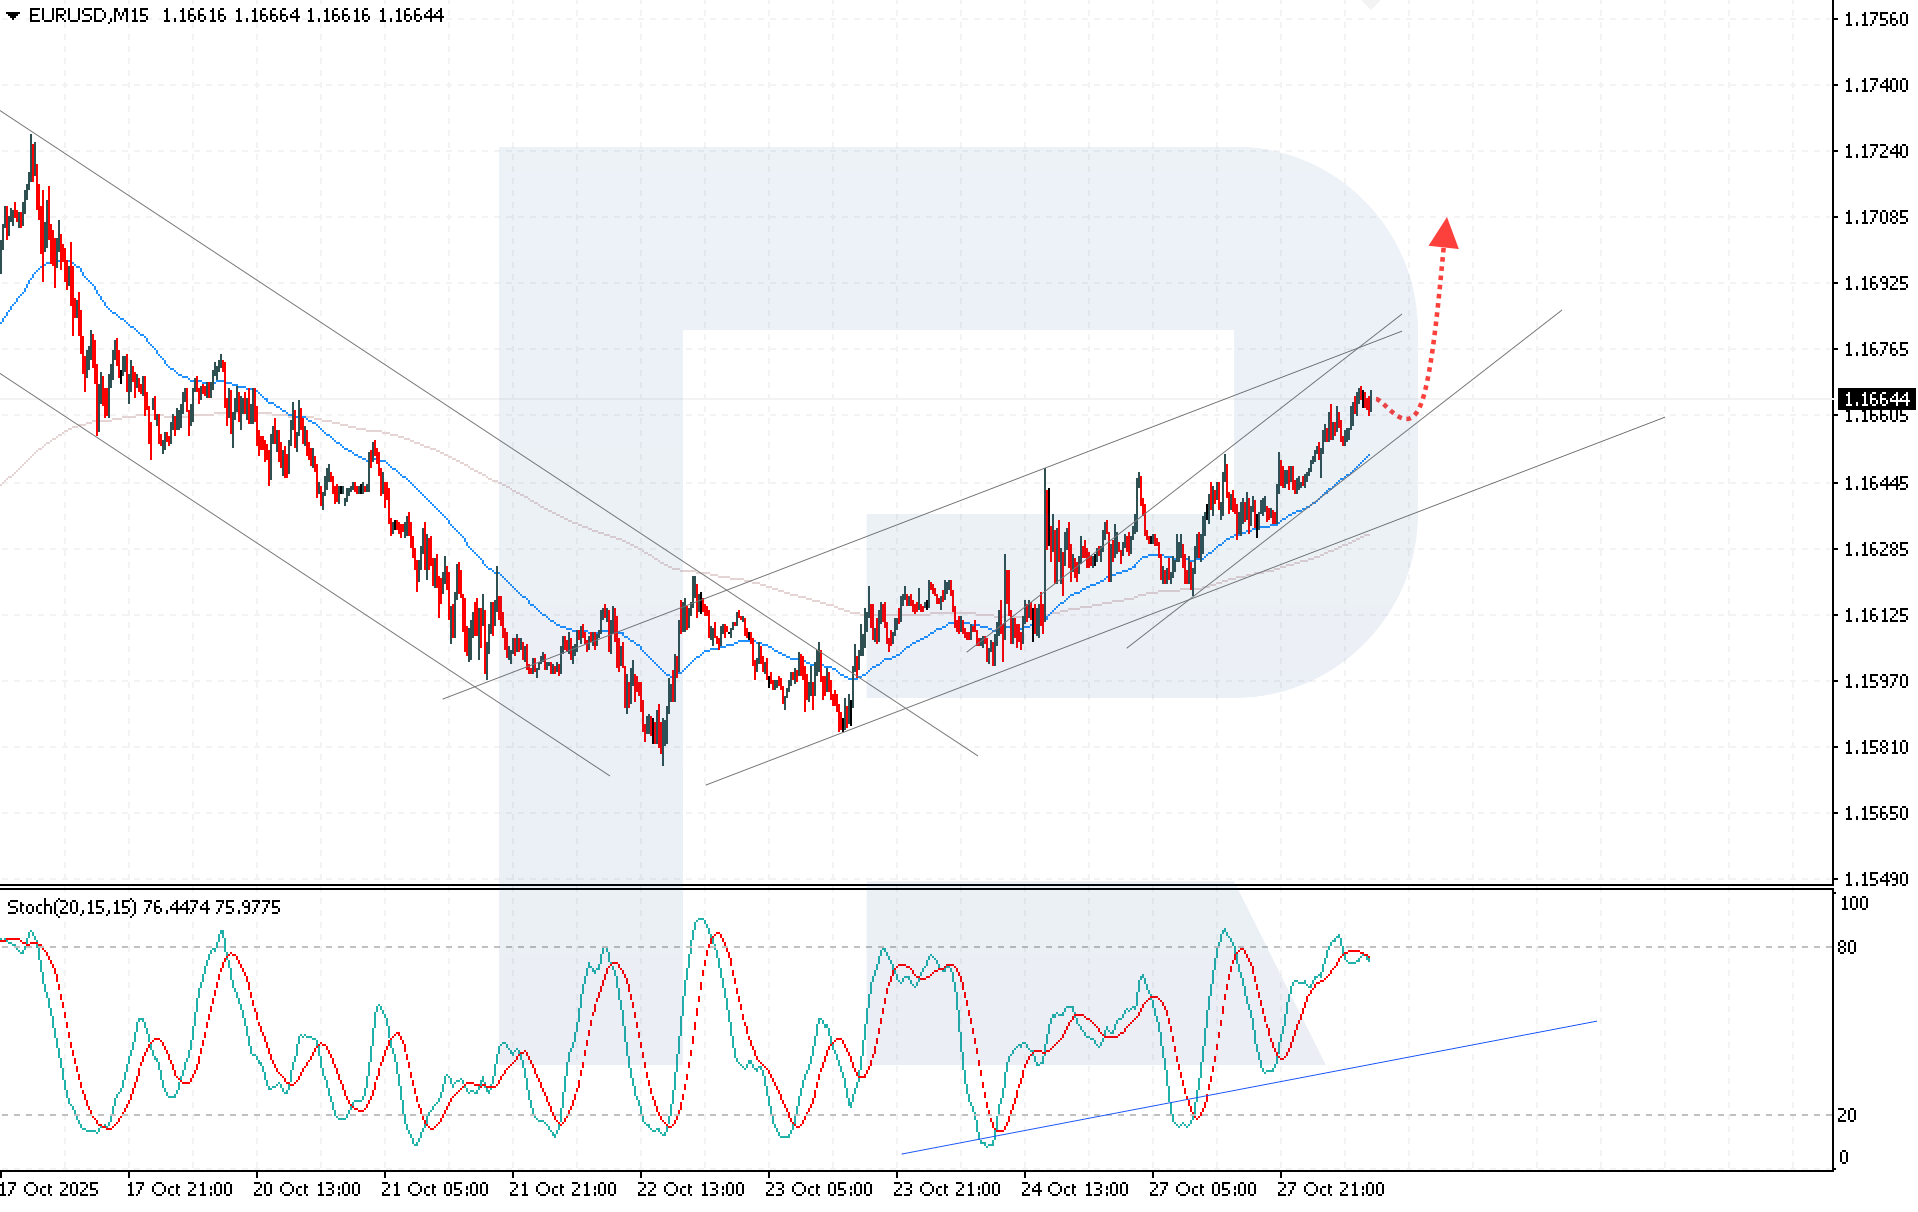Click the 1.15490 price axis label
Viewport: 1918px width, 1212px height.
[1876, 879]
